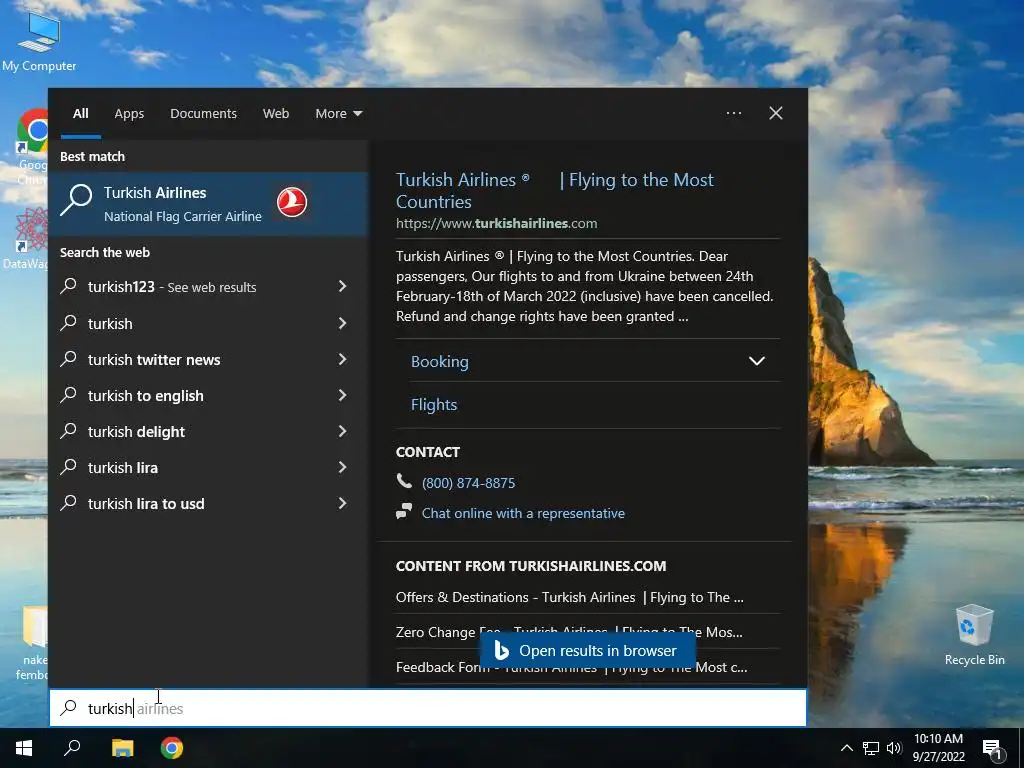Screen dimensions: 1024x768
Task: Open Offers & Destinations content link
Action: 569,597
